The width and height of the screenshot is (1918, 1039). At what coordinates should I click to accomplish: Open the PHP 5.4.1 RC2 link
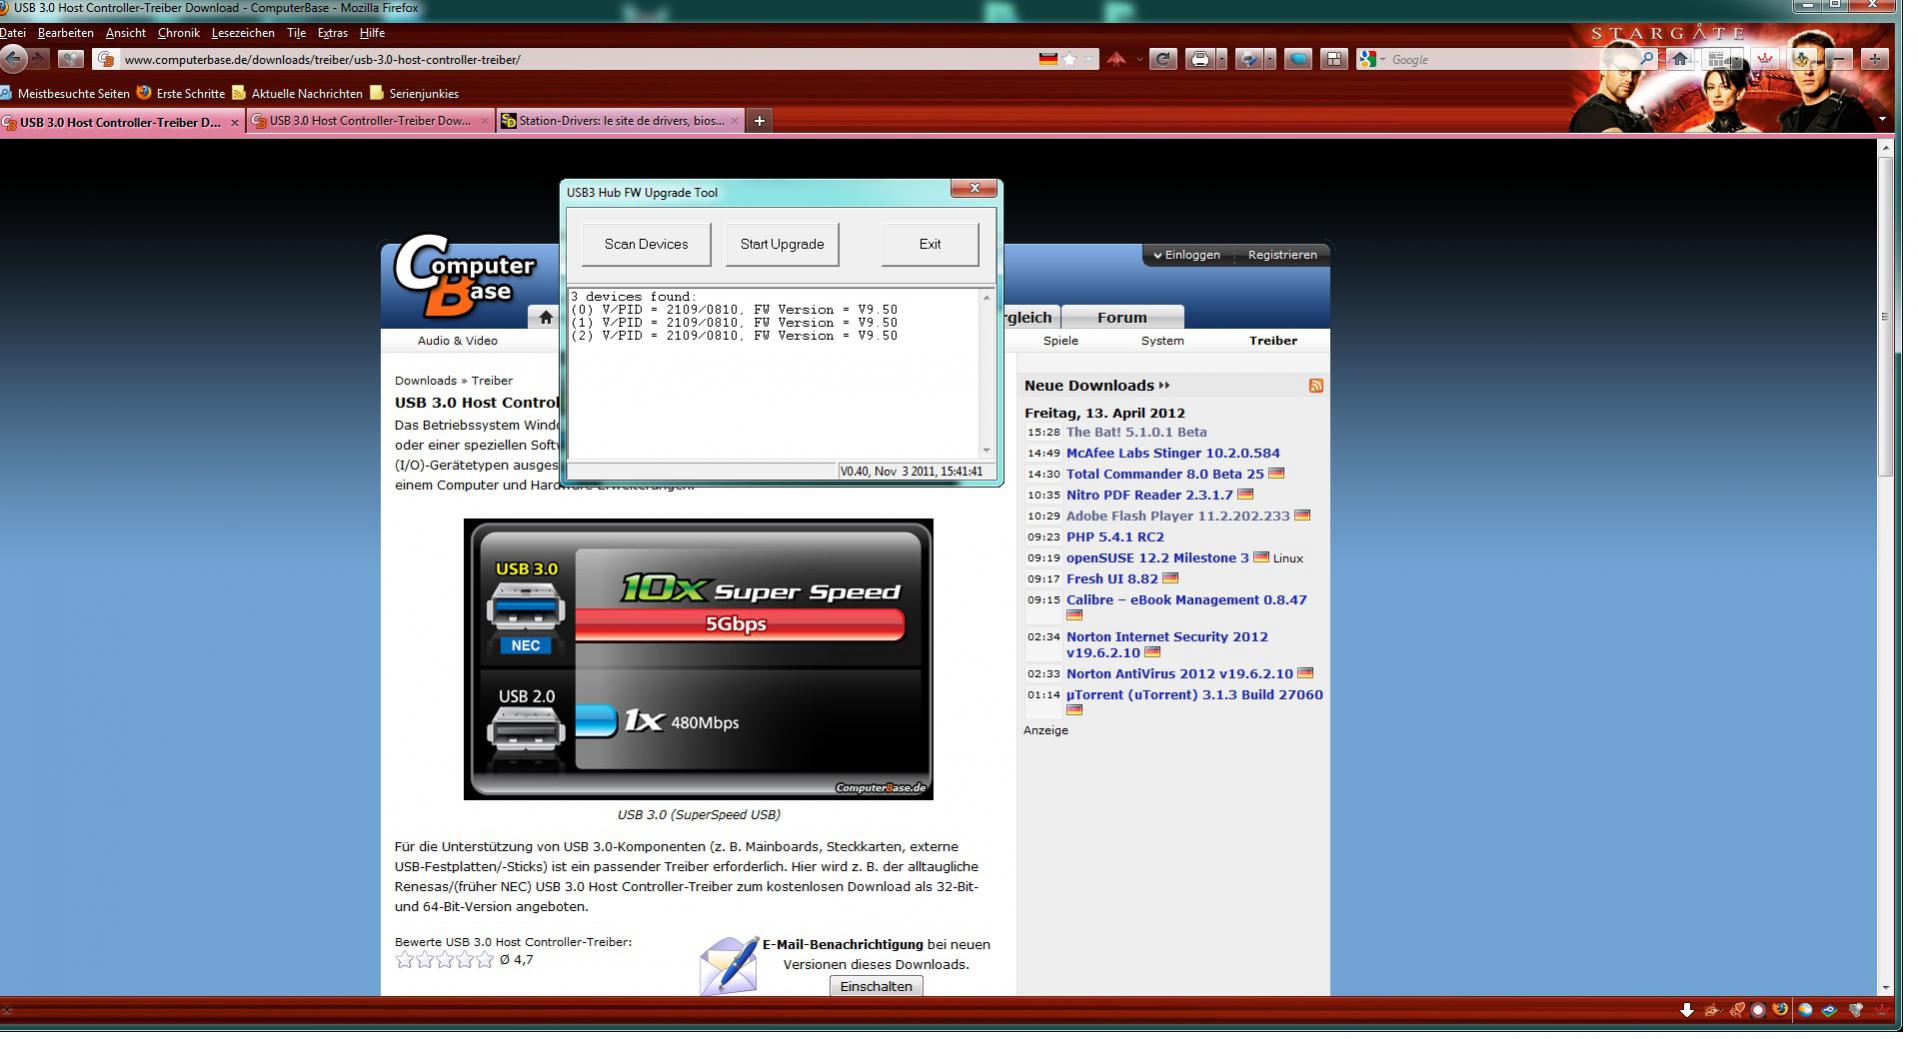coord(1115,537)
